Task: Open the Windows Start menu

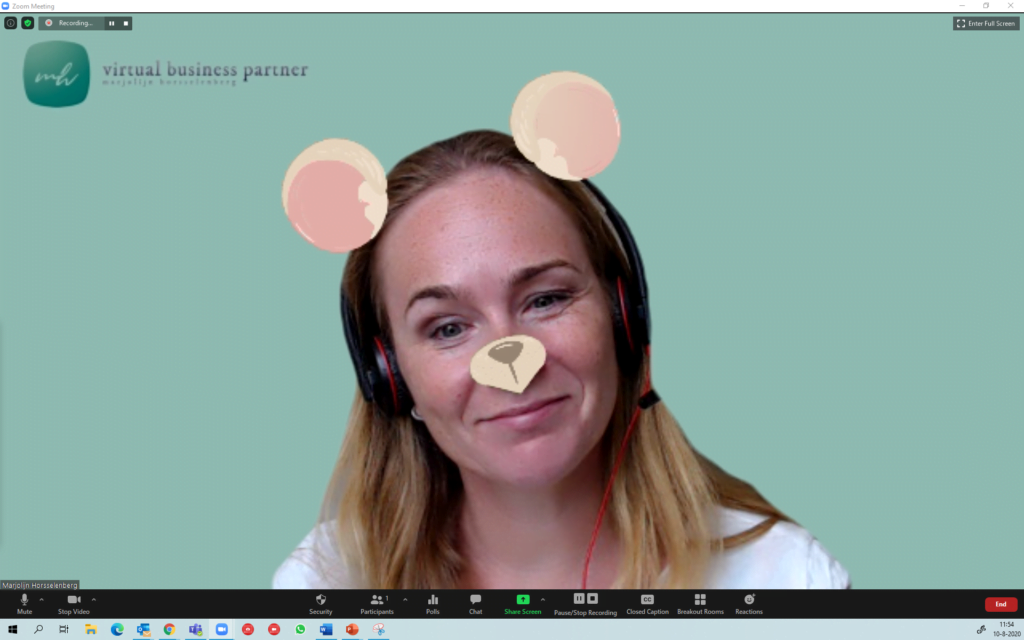Action: coord(13,630)
